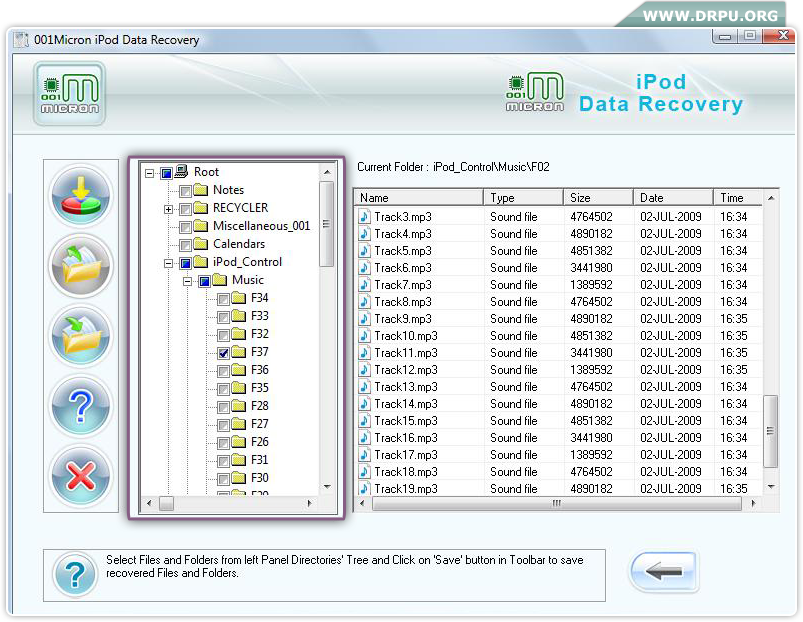Viewport: 803px width, 622px height.
Task: Sort files by the Date column header
Action: click(673, 198)
